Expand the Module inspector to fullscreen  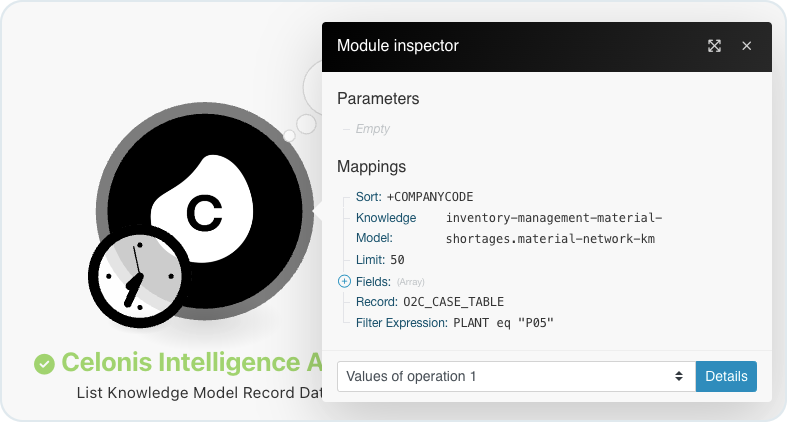(714, 46)
